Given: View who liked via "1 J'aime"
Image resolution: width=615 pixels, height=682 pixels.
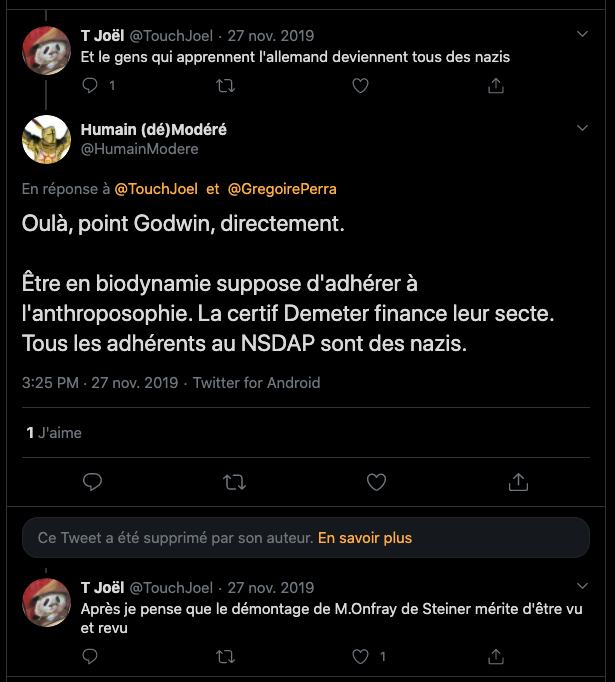Looking at the screenshot, I should [54, 433].
